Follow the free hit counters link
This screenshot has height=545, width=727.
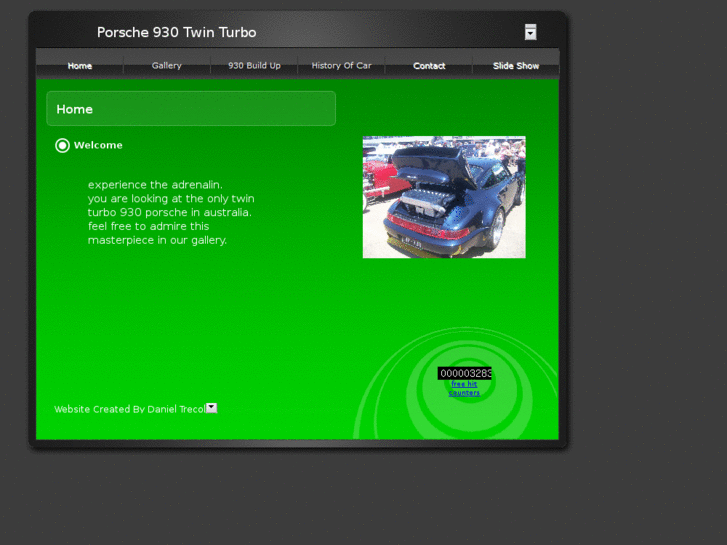click(464, 388)
